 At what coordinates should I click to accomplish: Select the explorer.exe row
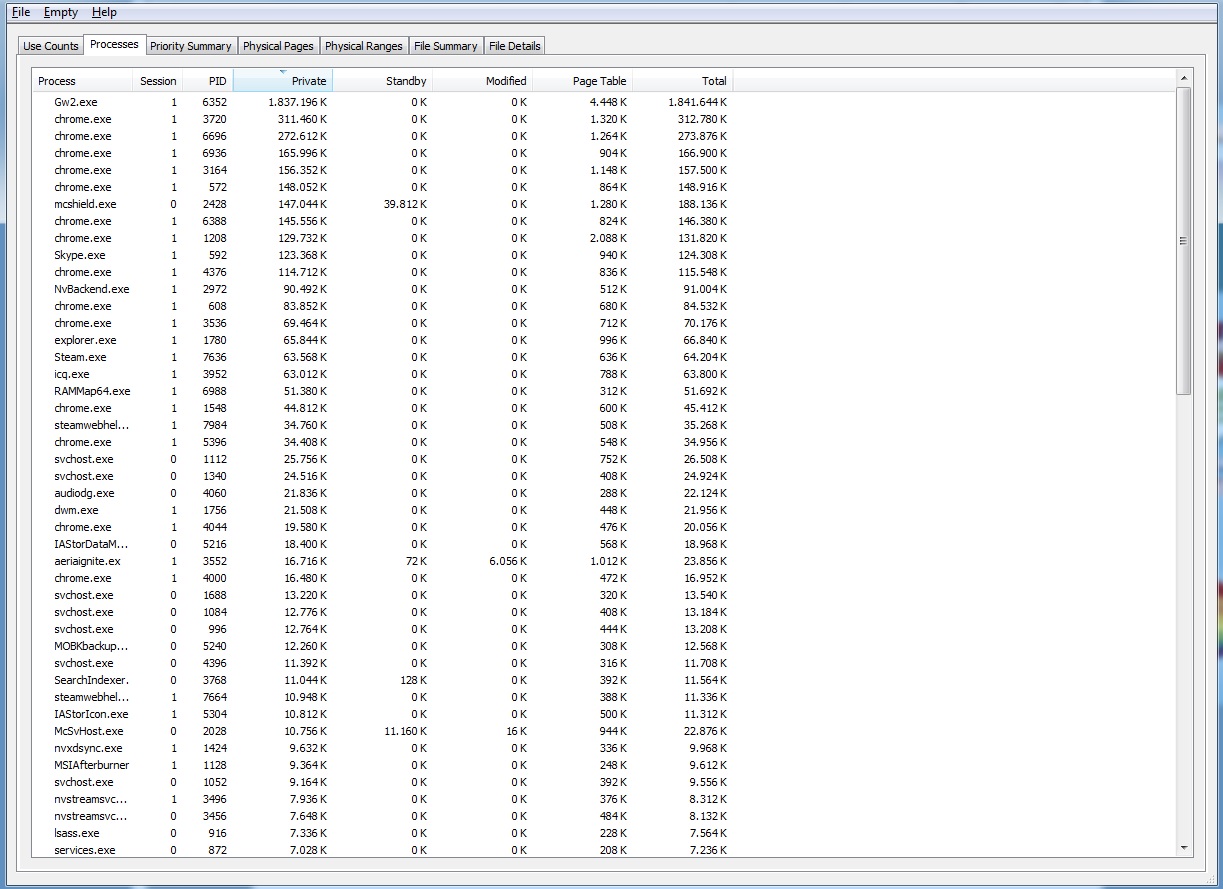[x=383, y=340]
